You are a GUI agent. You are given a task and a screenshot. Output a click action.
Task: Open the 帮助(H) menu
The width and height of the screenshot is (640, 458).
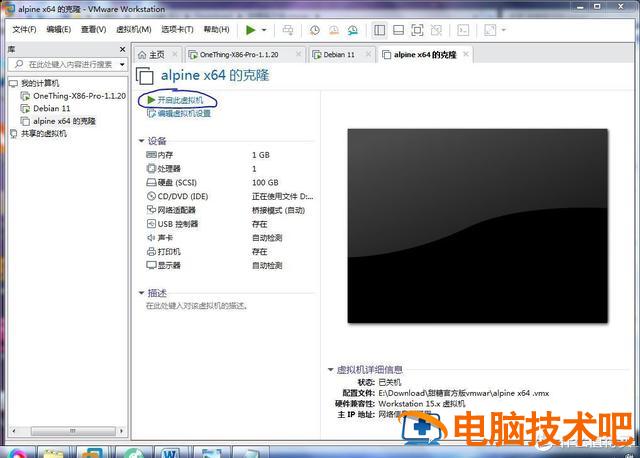pyautogui.click(x=216, y=29)
